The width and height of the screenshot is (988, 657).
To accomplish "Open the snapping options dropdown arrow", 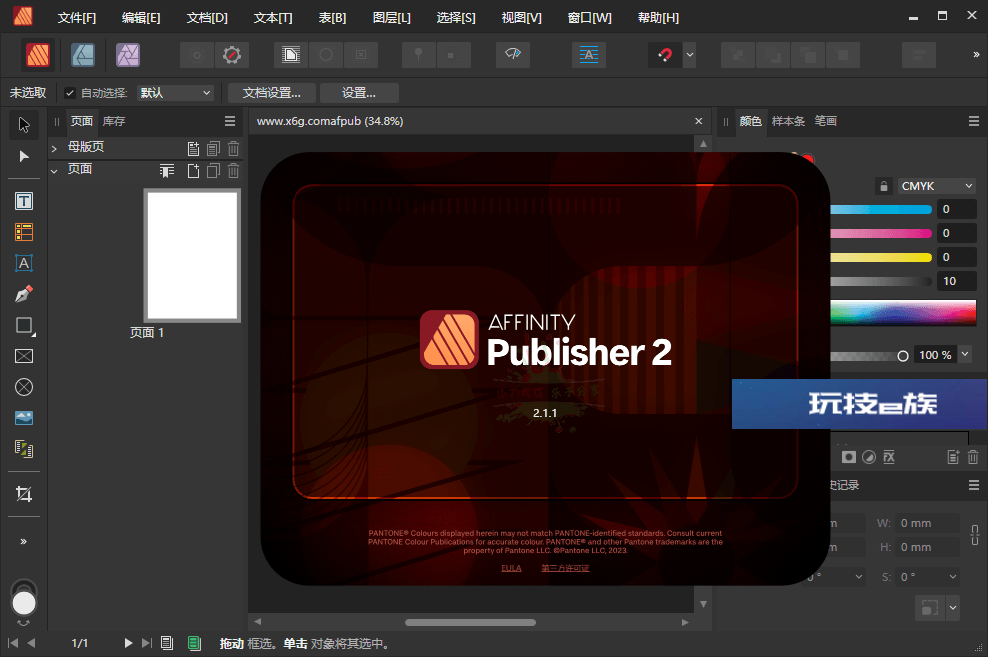I will [690, 55].
